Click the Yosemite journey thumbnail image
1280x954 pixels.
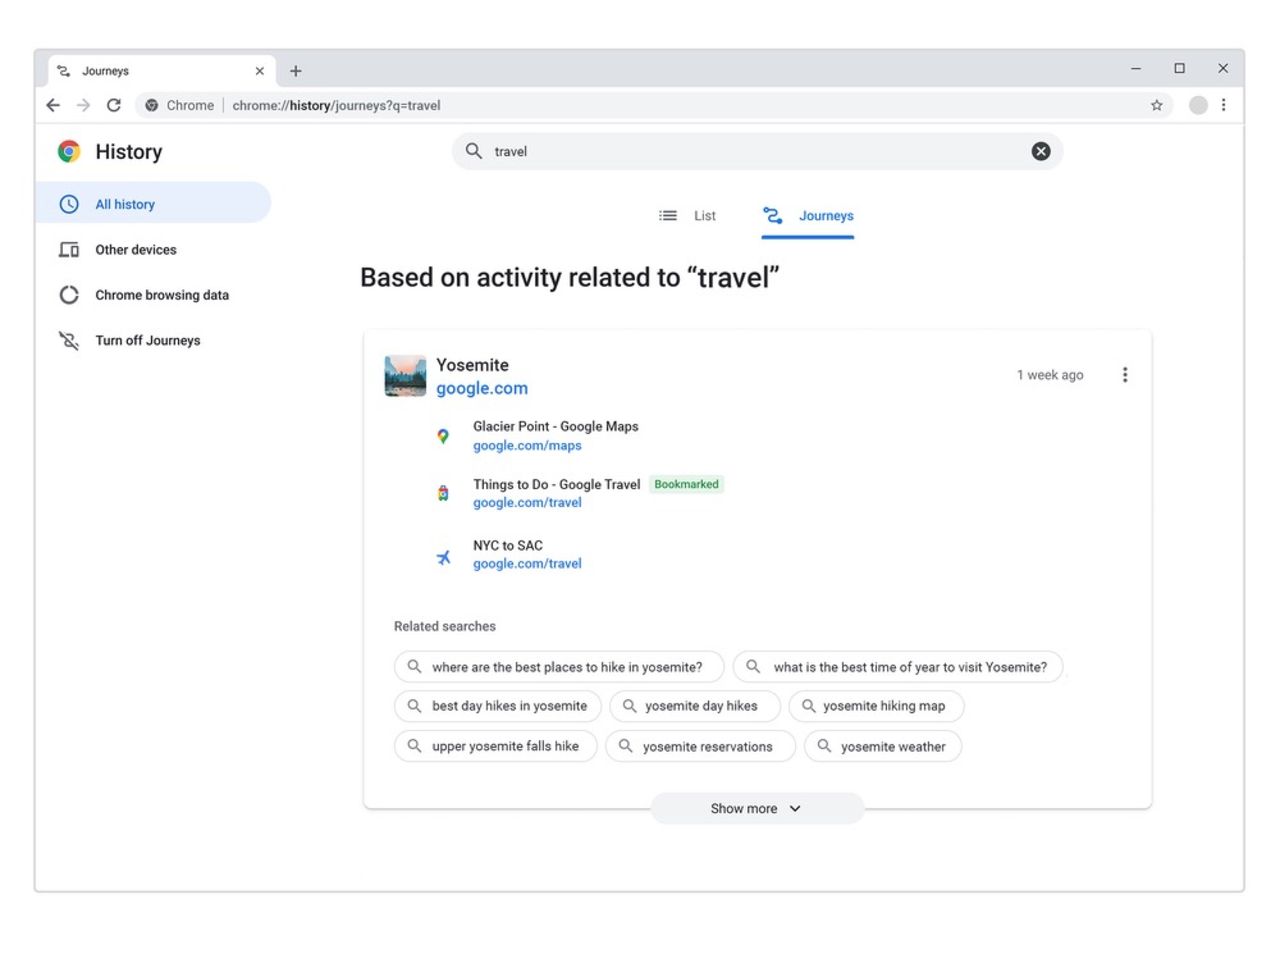click(x=405, y=376)
